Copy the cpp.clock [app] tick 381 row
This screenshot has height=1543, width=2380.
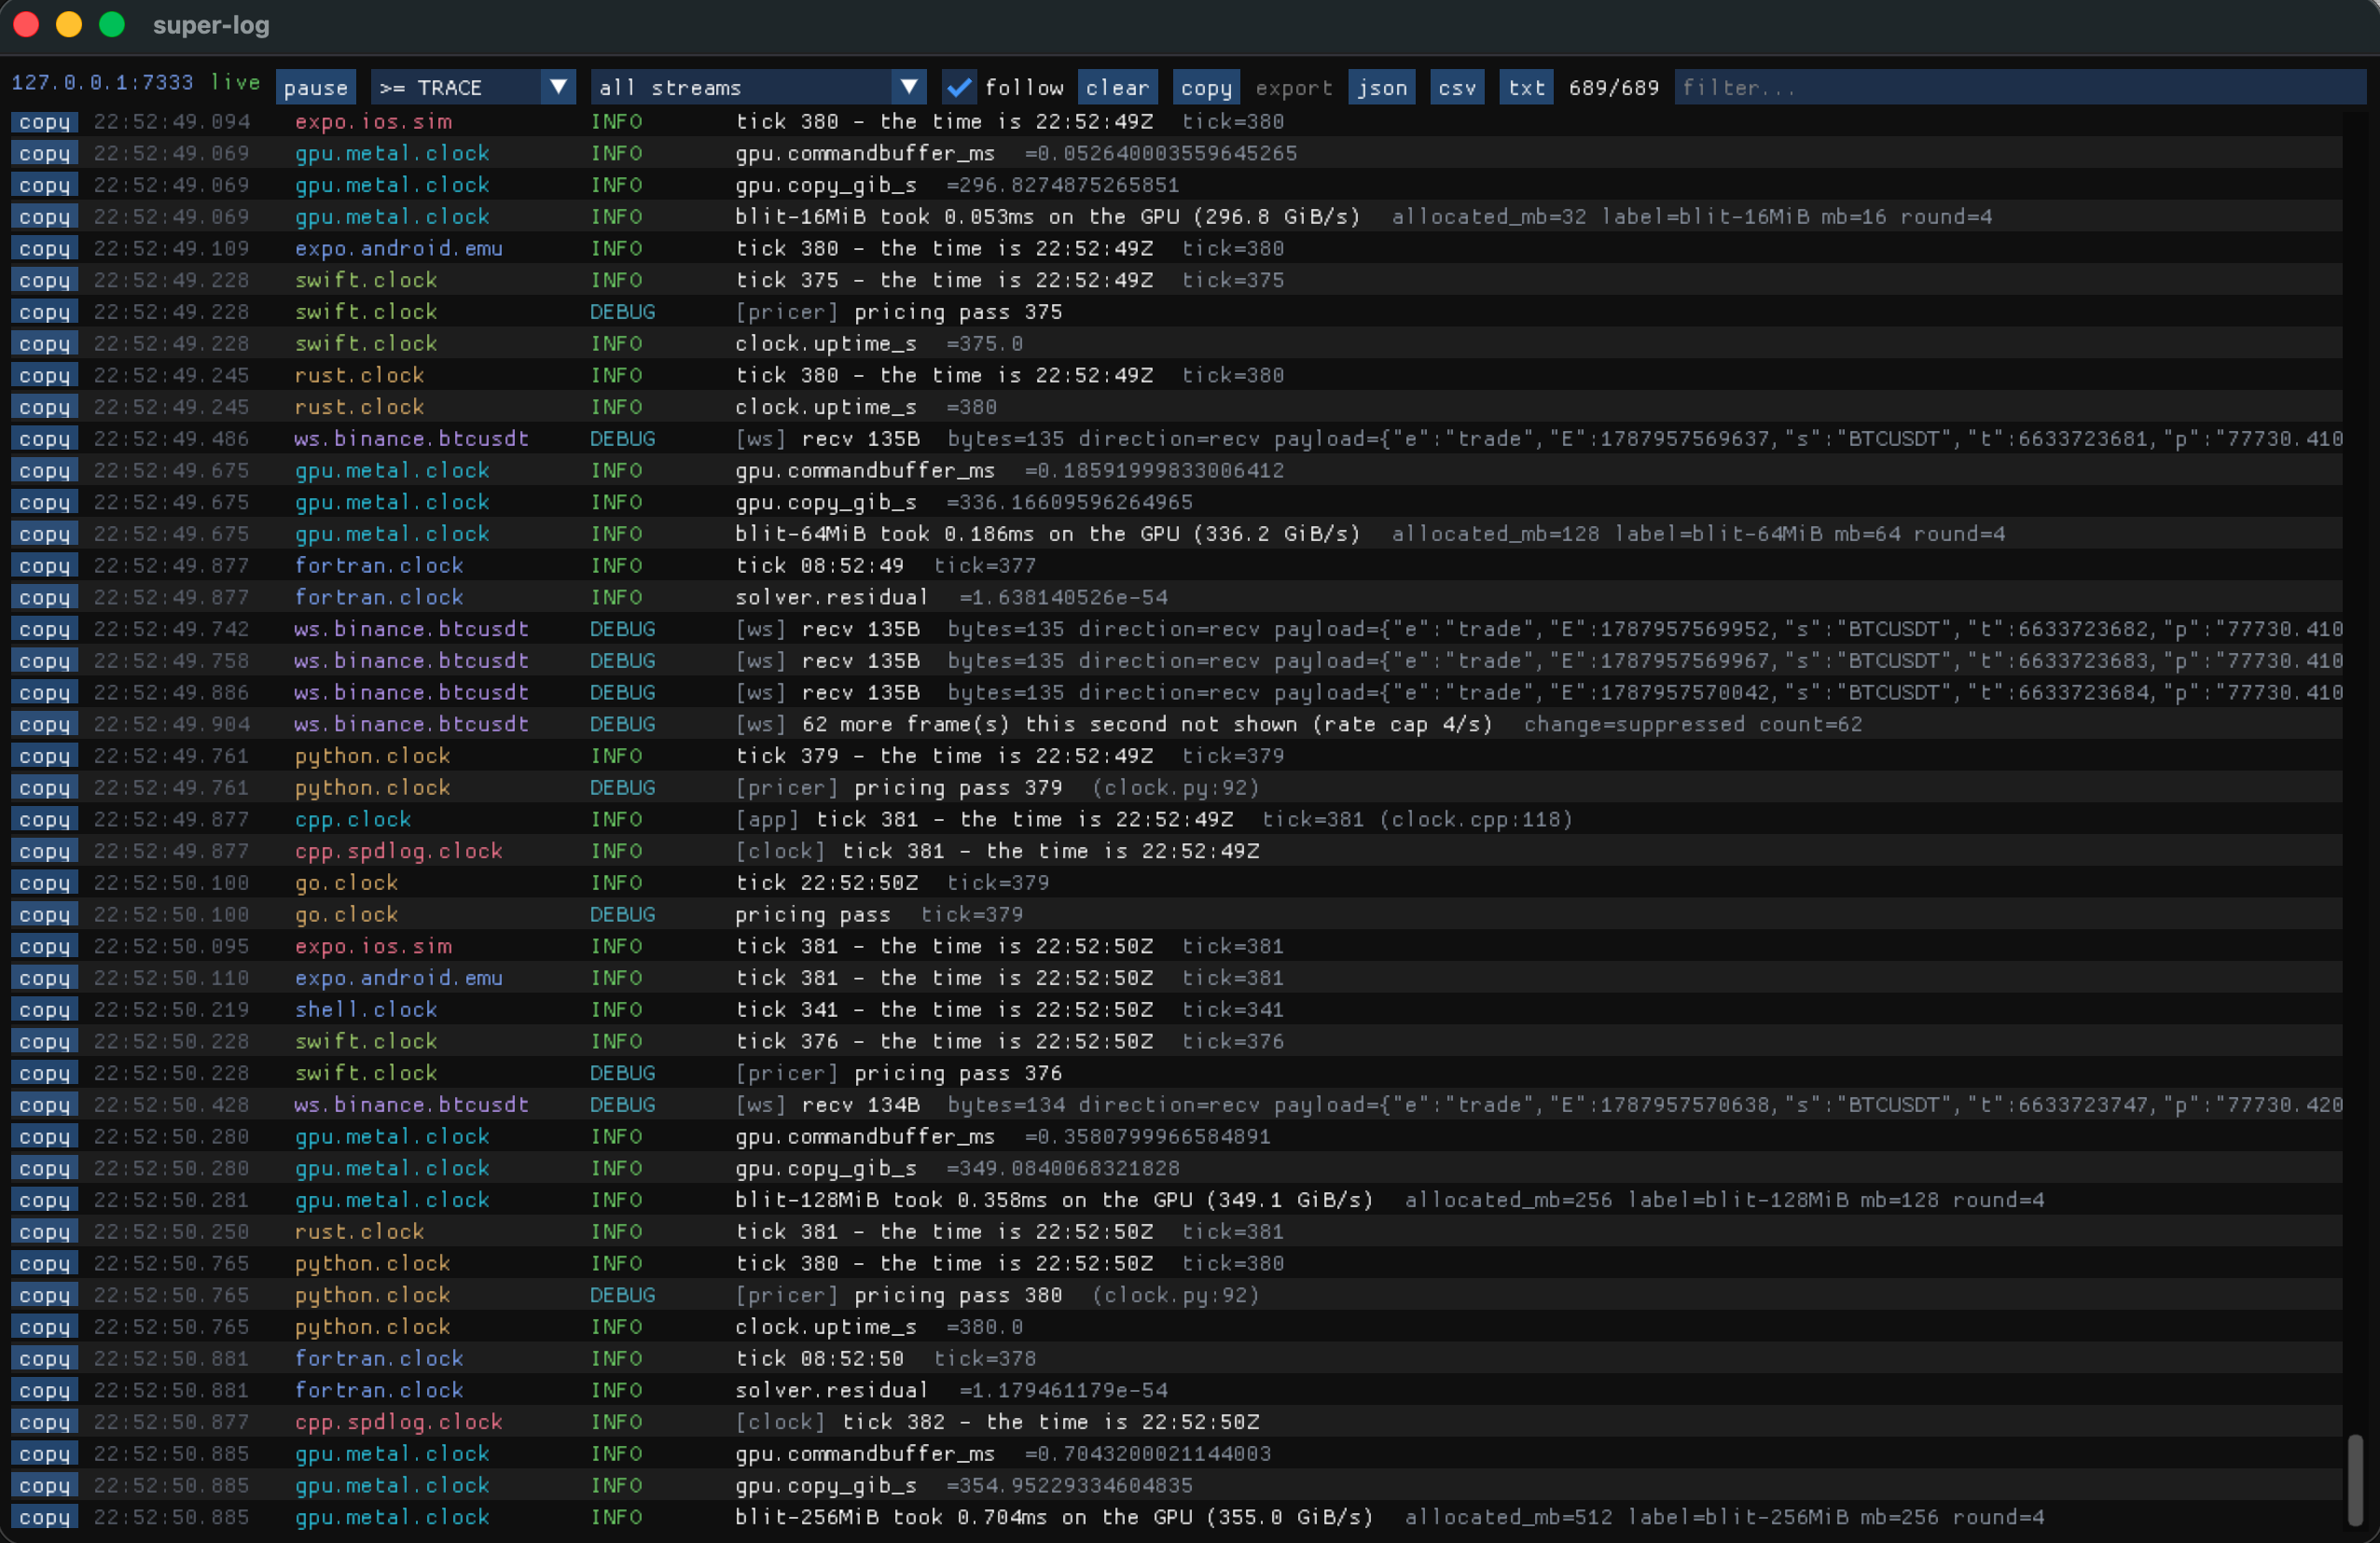click(44, 820)
